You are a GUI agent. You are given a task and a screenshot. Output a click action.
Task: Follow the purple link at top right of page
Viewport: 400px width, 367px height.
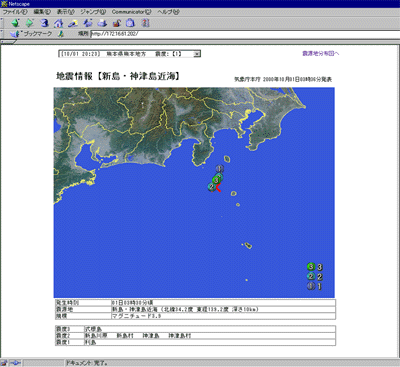pyautogui.click(x=321, y=53)
